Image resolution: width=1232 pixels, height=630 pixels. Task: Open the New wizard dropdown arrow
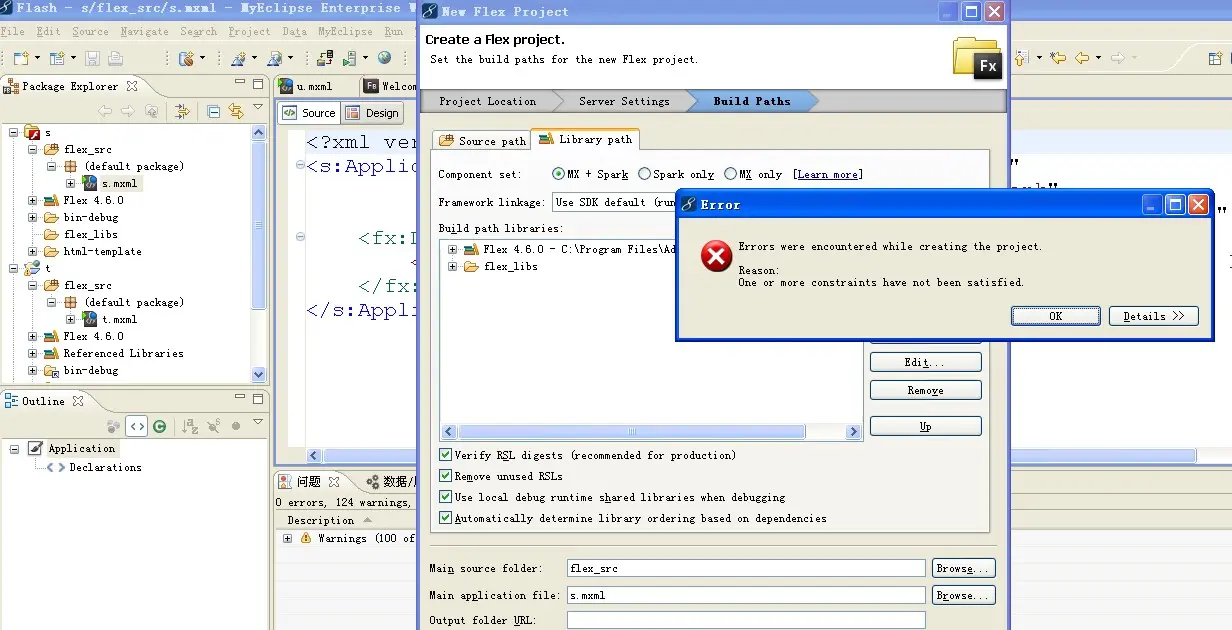point(38,59)
